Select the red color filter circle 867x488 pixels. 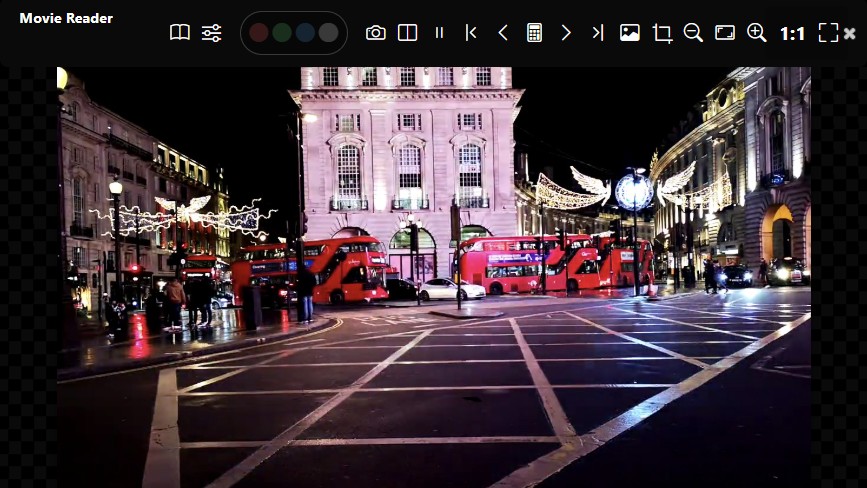[x=259, y=33]
